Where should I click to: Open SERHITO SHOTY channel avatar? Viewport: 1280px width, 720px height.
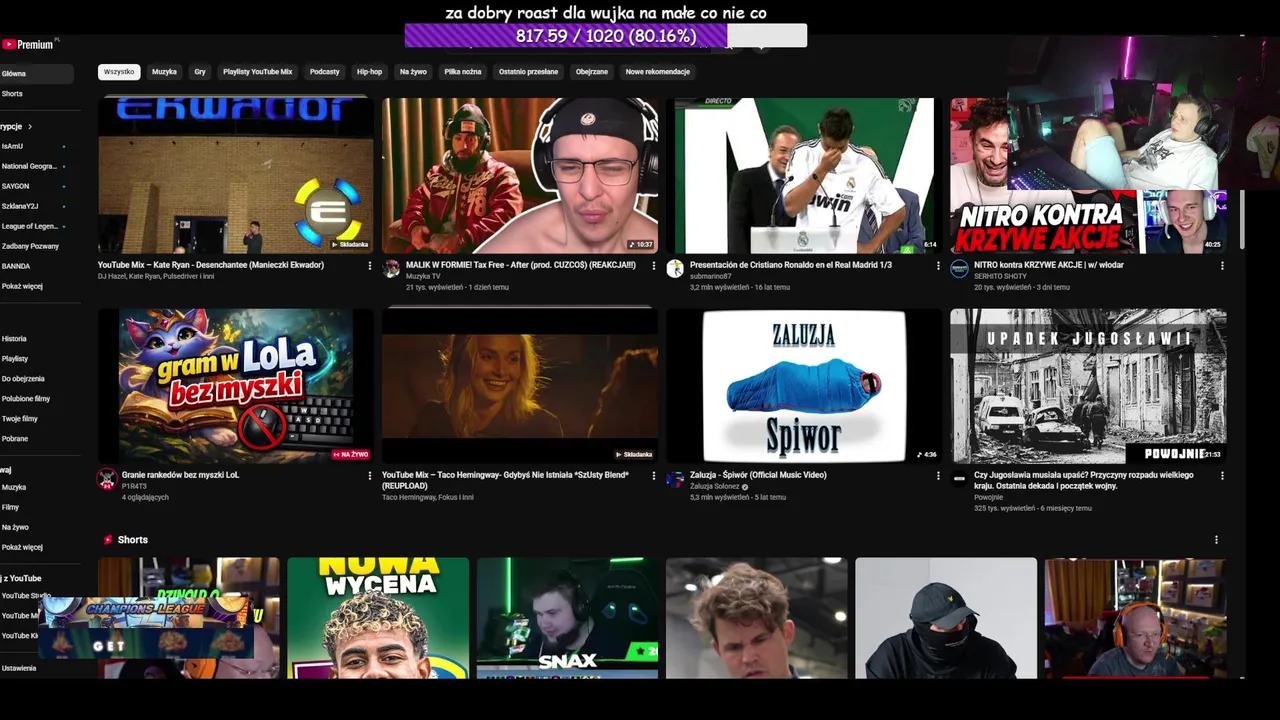point(959,269)
